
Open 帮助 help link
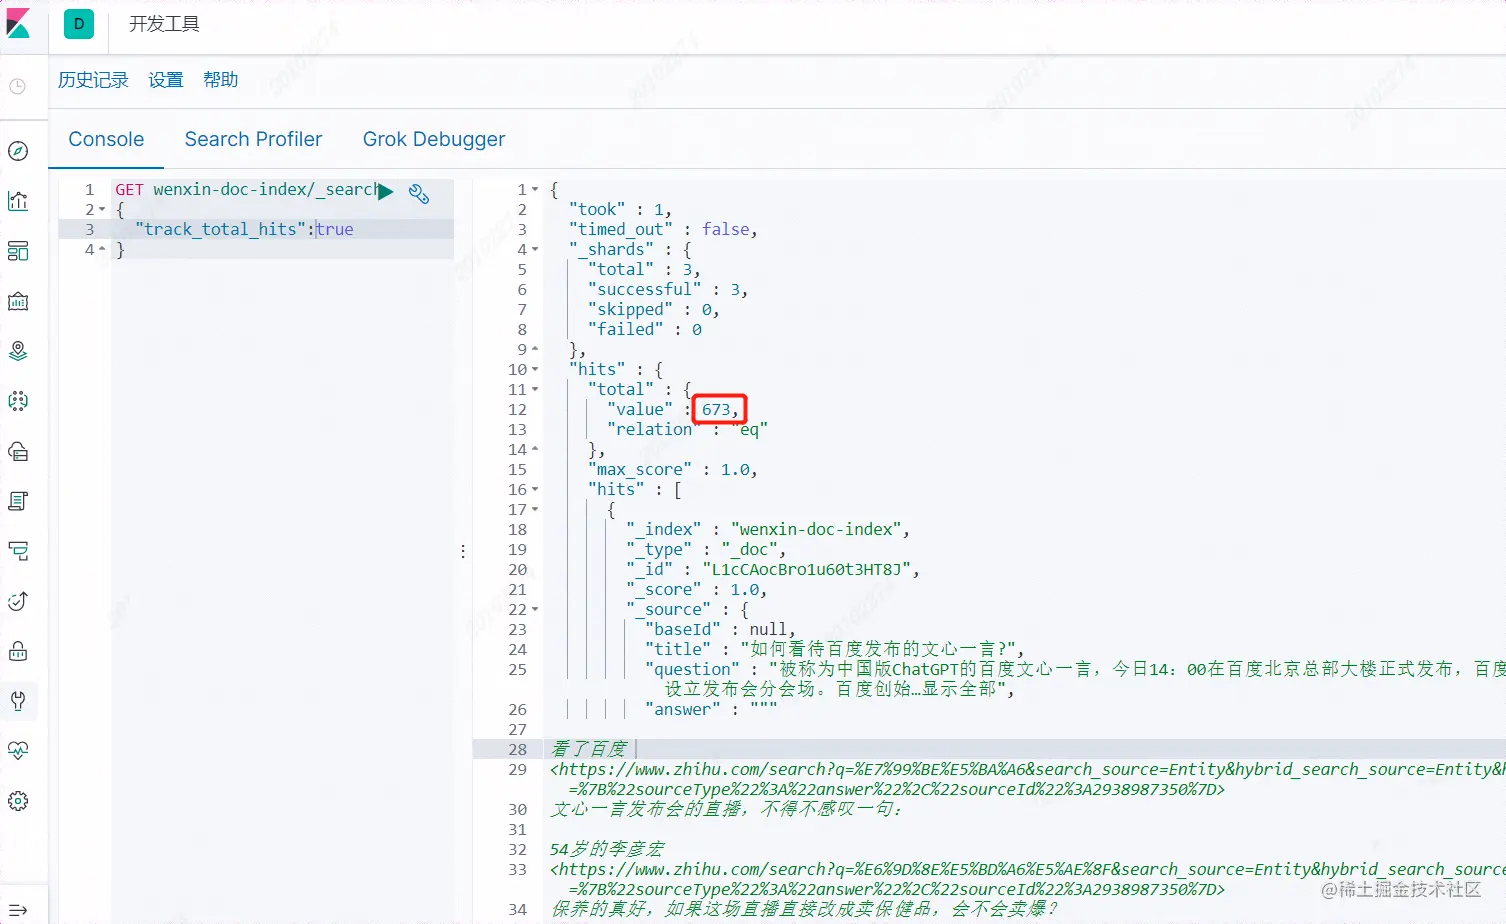click(221, 80)
